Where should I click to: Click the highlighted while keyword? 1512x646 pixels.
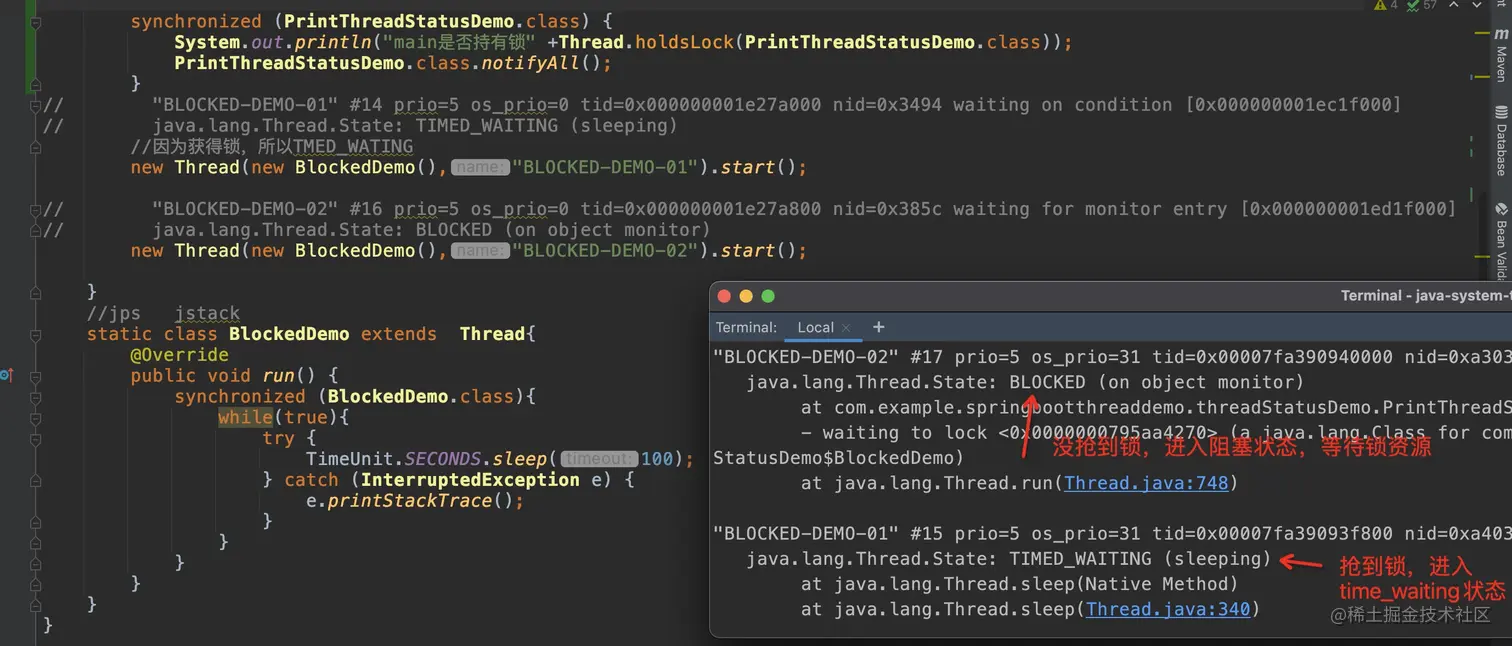[245, 417]
